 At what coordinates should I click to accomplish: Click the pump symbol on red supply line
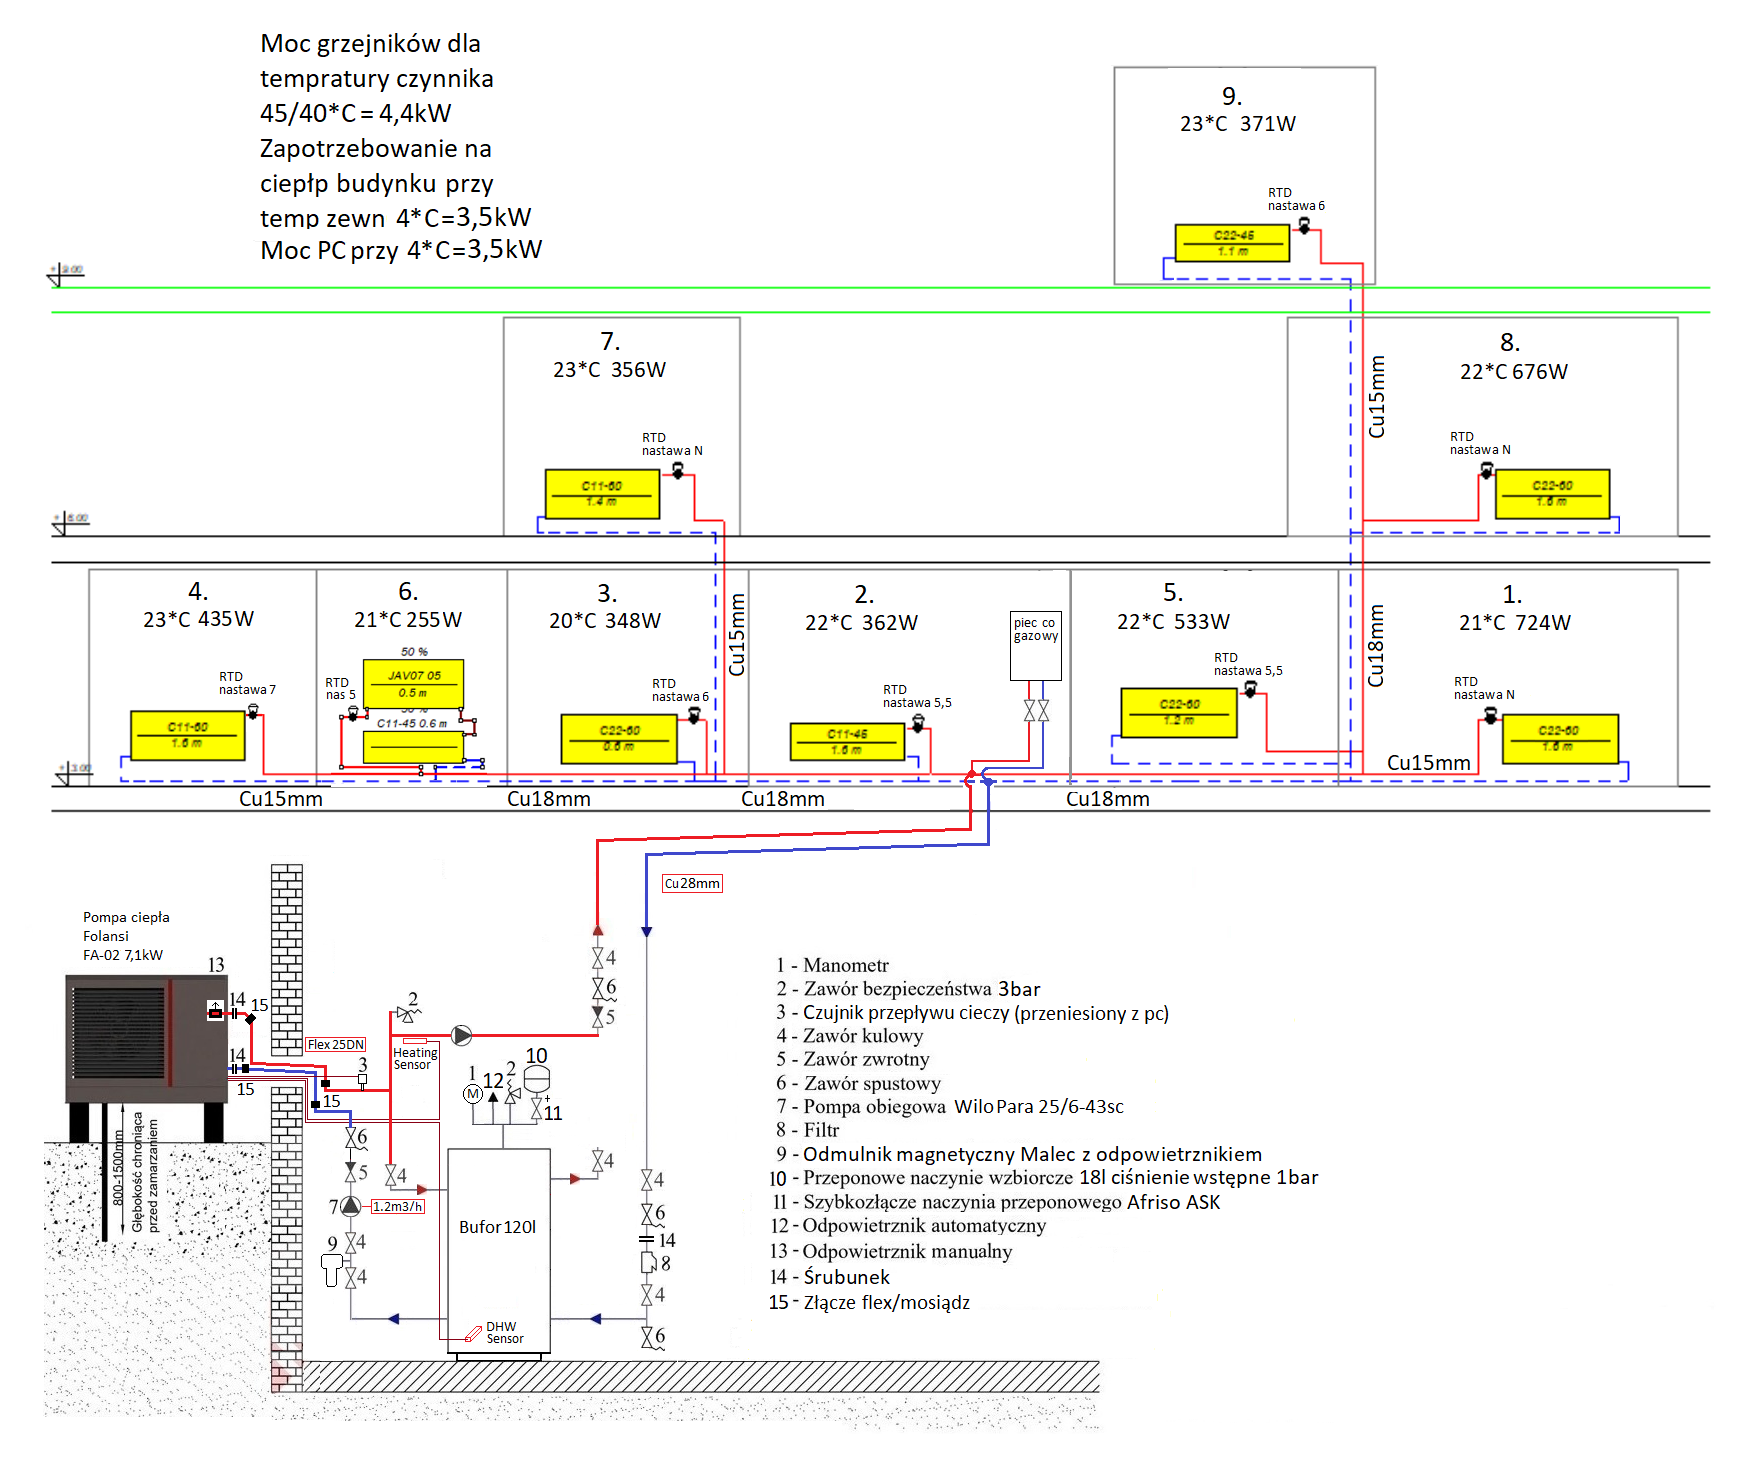[461, 1035]
